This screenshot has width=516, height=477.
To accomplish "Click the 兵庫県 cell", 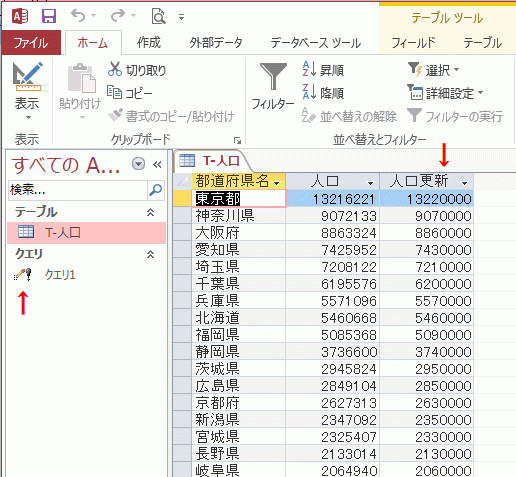I will pyautogui.click(x=239, y=301).
